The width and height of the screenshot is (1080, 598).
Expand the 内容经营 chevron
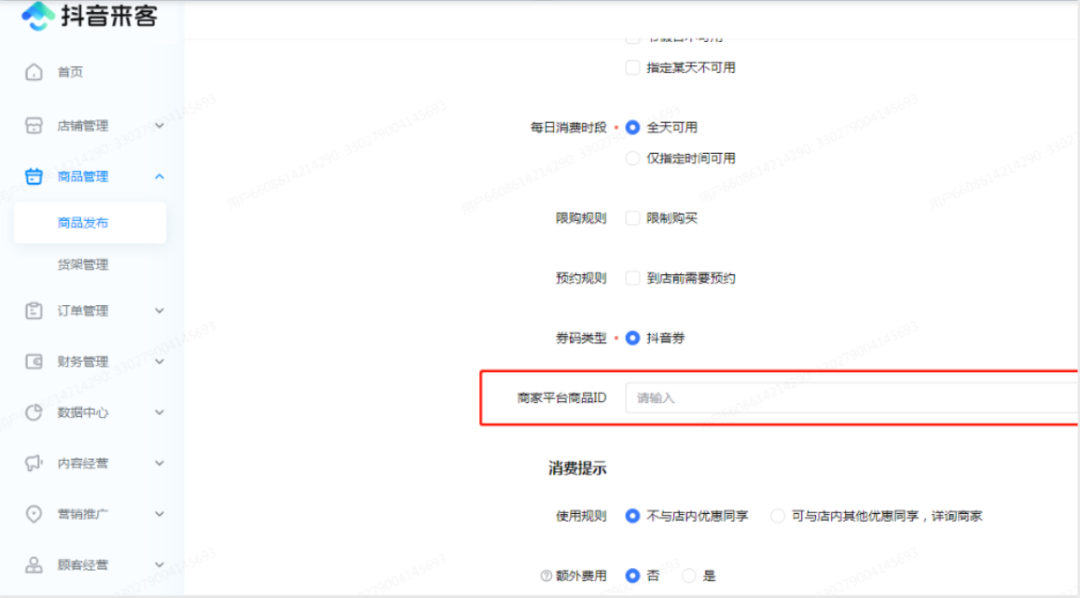tap(159, 463)
